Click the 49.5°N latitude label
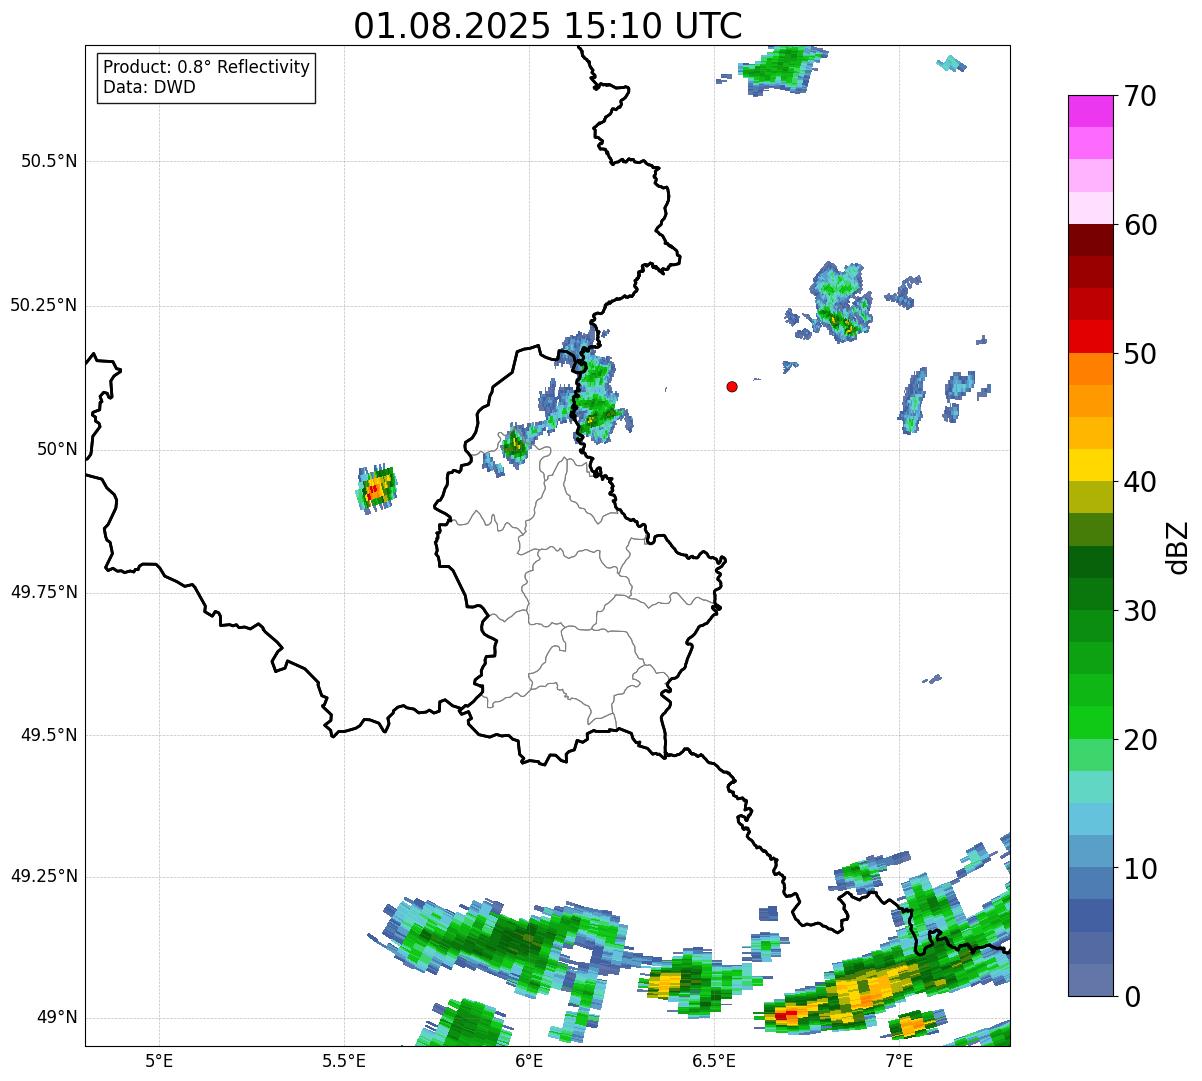This screenshot has height=1081, width=1202. (49, 735)
